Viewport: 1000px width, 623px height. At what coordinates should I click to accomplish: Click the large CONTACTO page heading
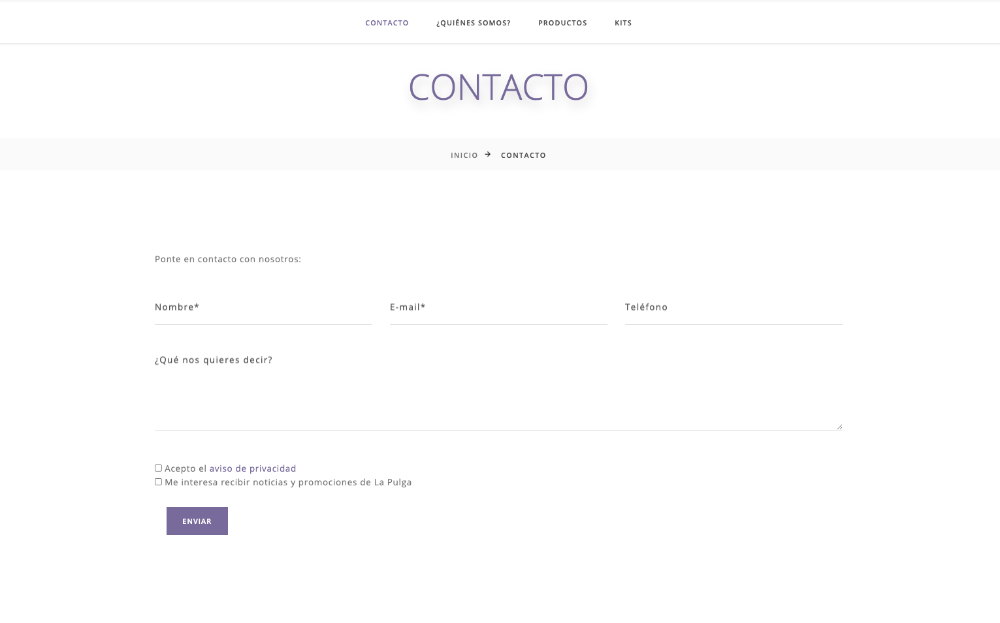coord(498,87)
